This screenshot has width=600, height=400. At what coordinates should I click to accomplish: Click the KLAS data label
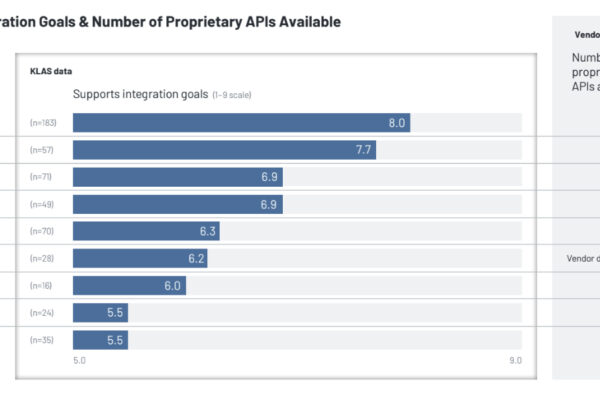point(51,72)
